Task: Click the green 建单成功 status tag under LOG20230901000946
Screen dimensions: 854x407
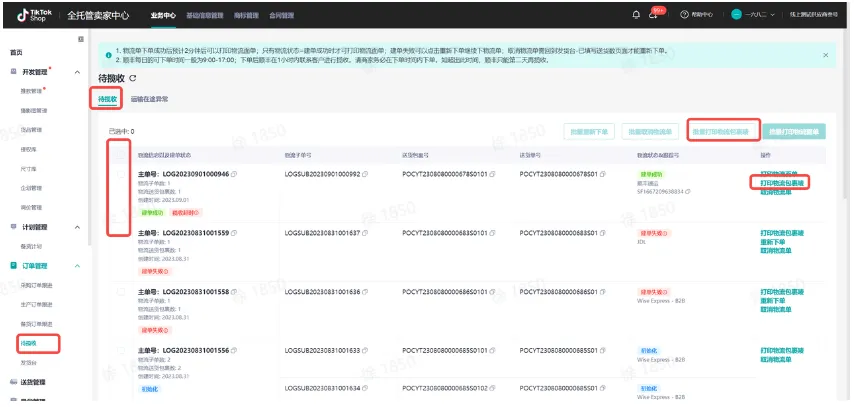Action: [154, 212]
